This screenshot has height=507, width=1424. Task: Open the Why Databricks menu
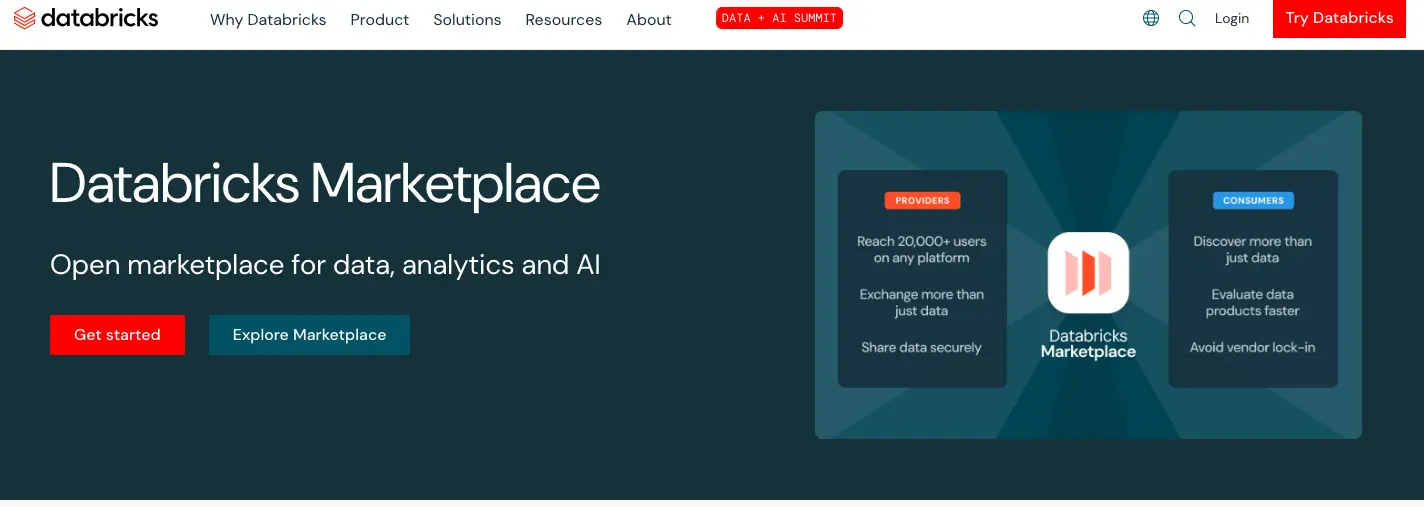[268, 20]
